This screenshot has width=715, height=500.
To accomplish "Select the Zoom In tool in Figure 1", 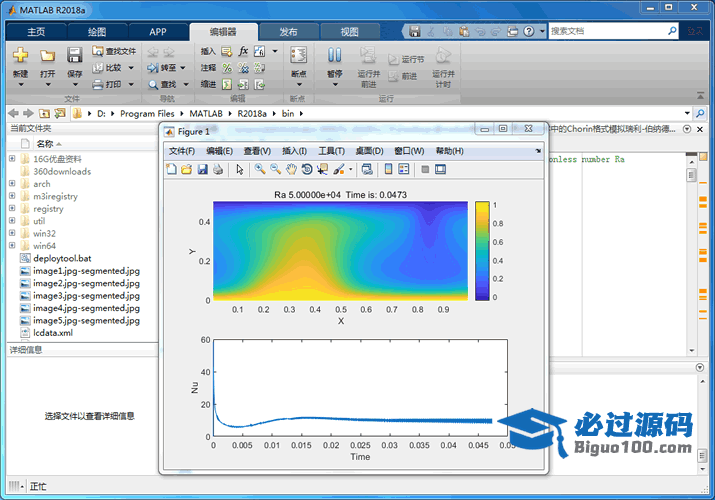I will tap(260, 170).
